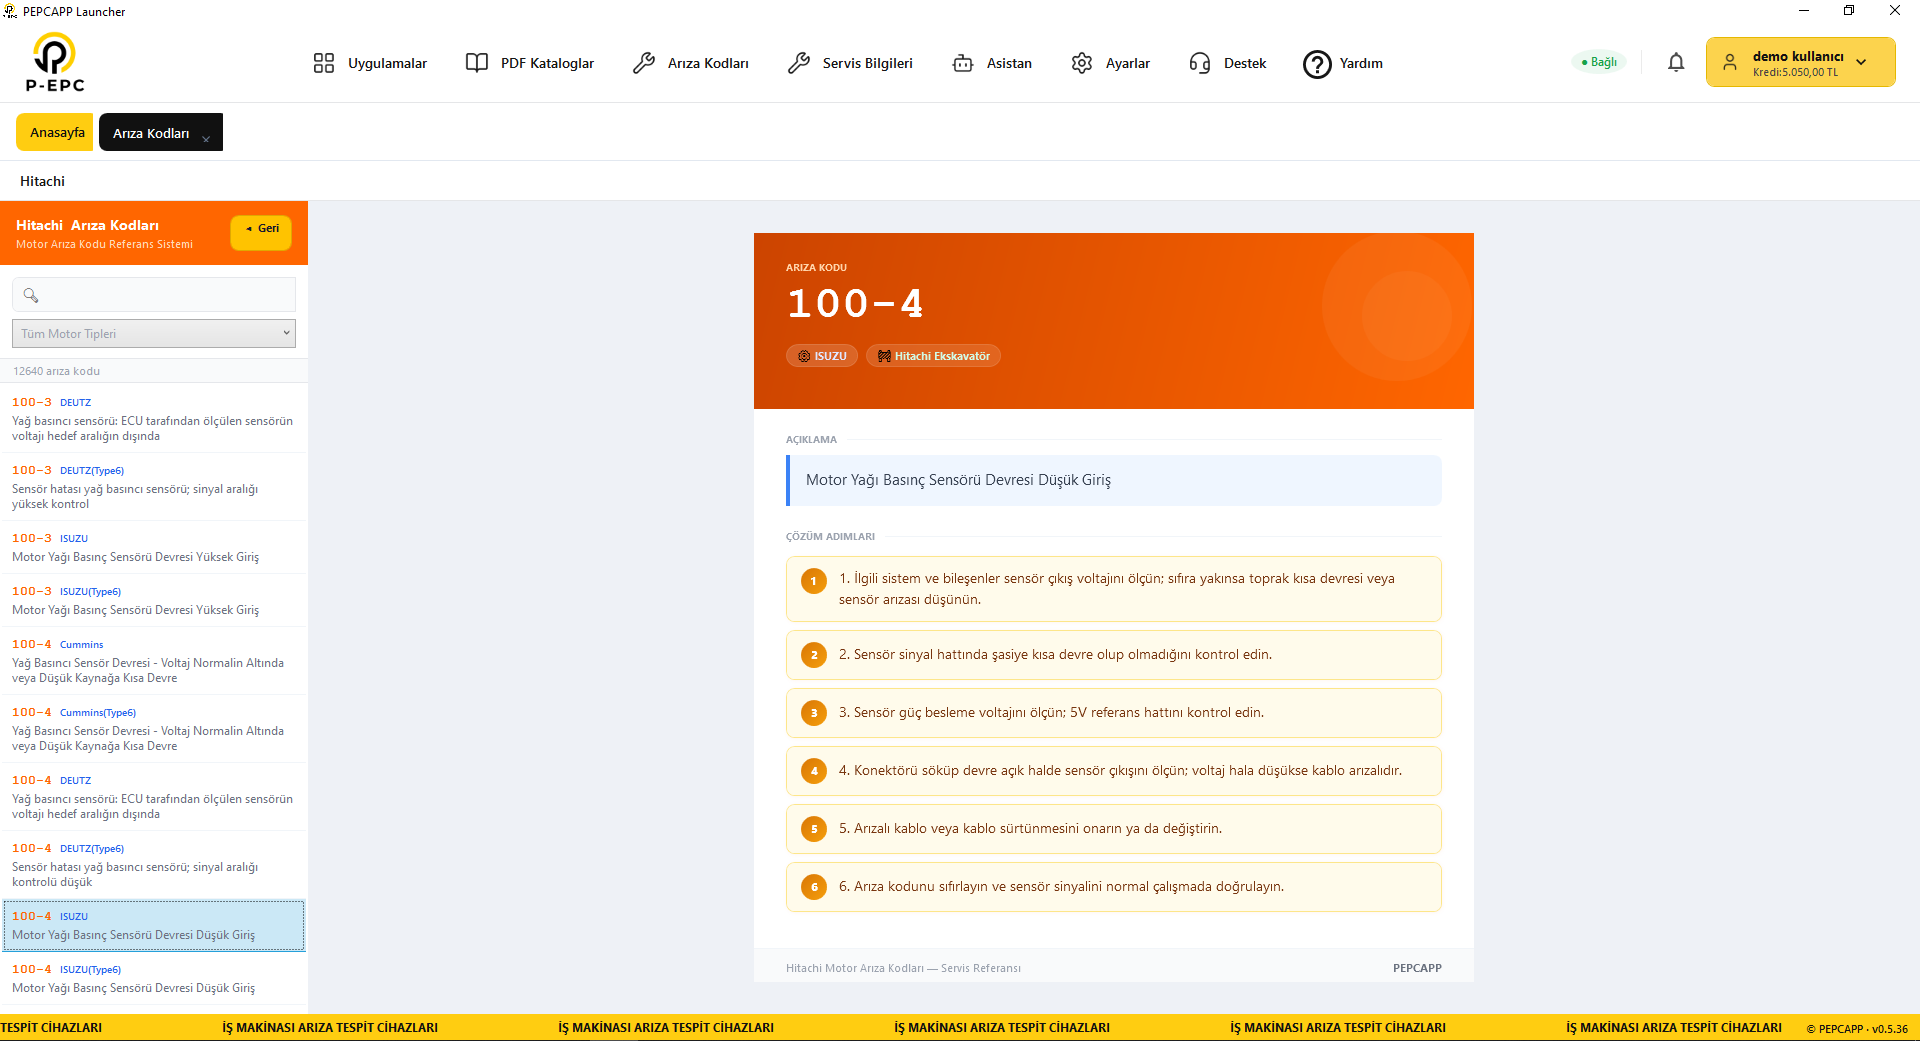Image resolution: width=1920 pixels, height=1041 pixels.
Task: Focus the fault code search field
Action: (x=154, y=295)
